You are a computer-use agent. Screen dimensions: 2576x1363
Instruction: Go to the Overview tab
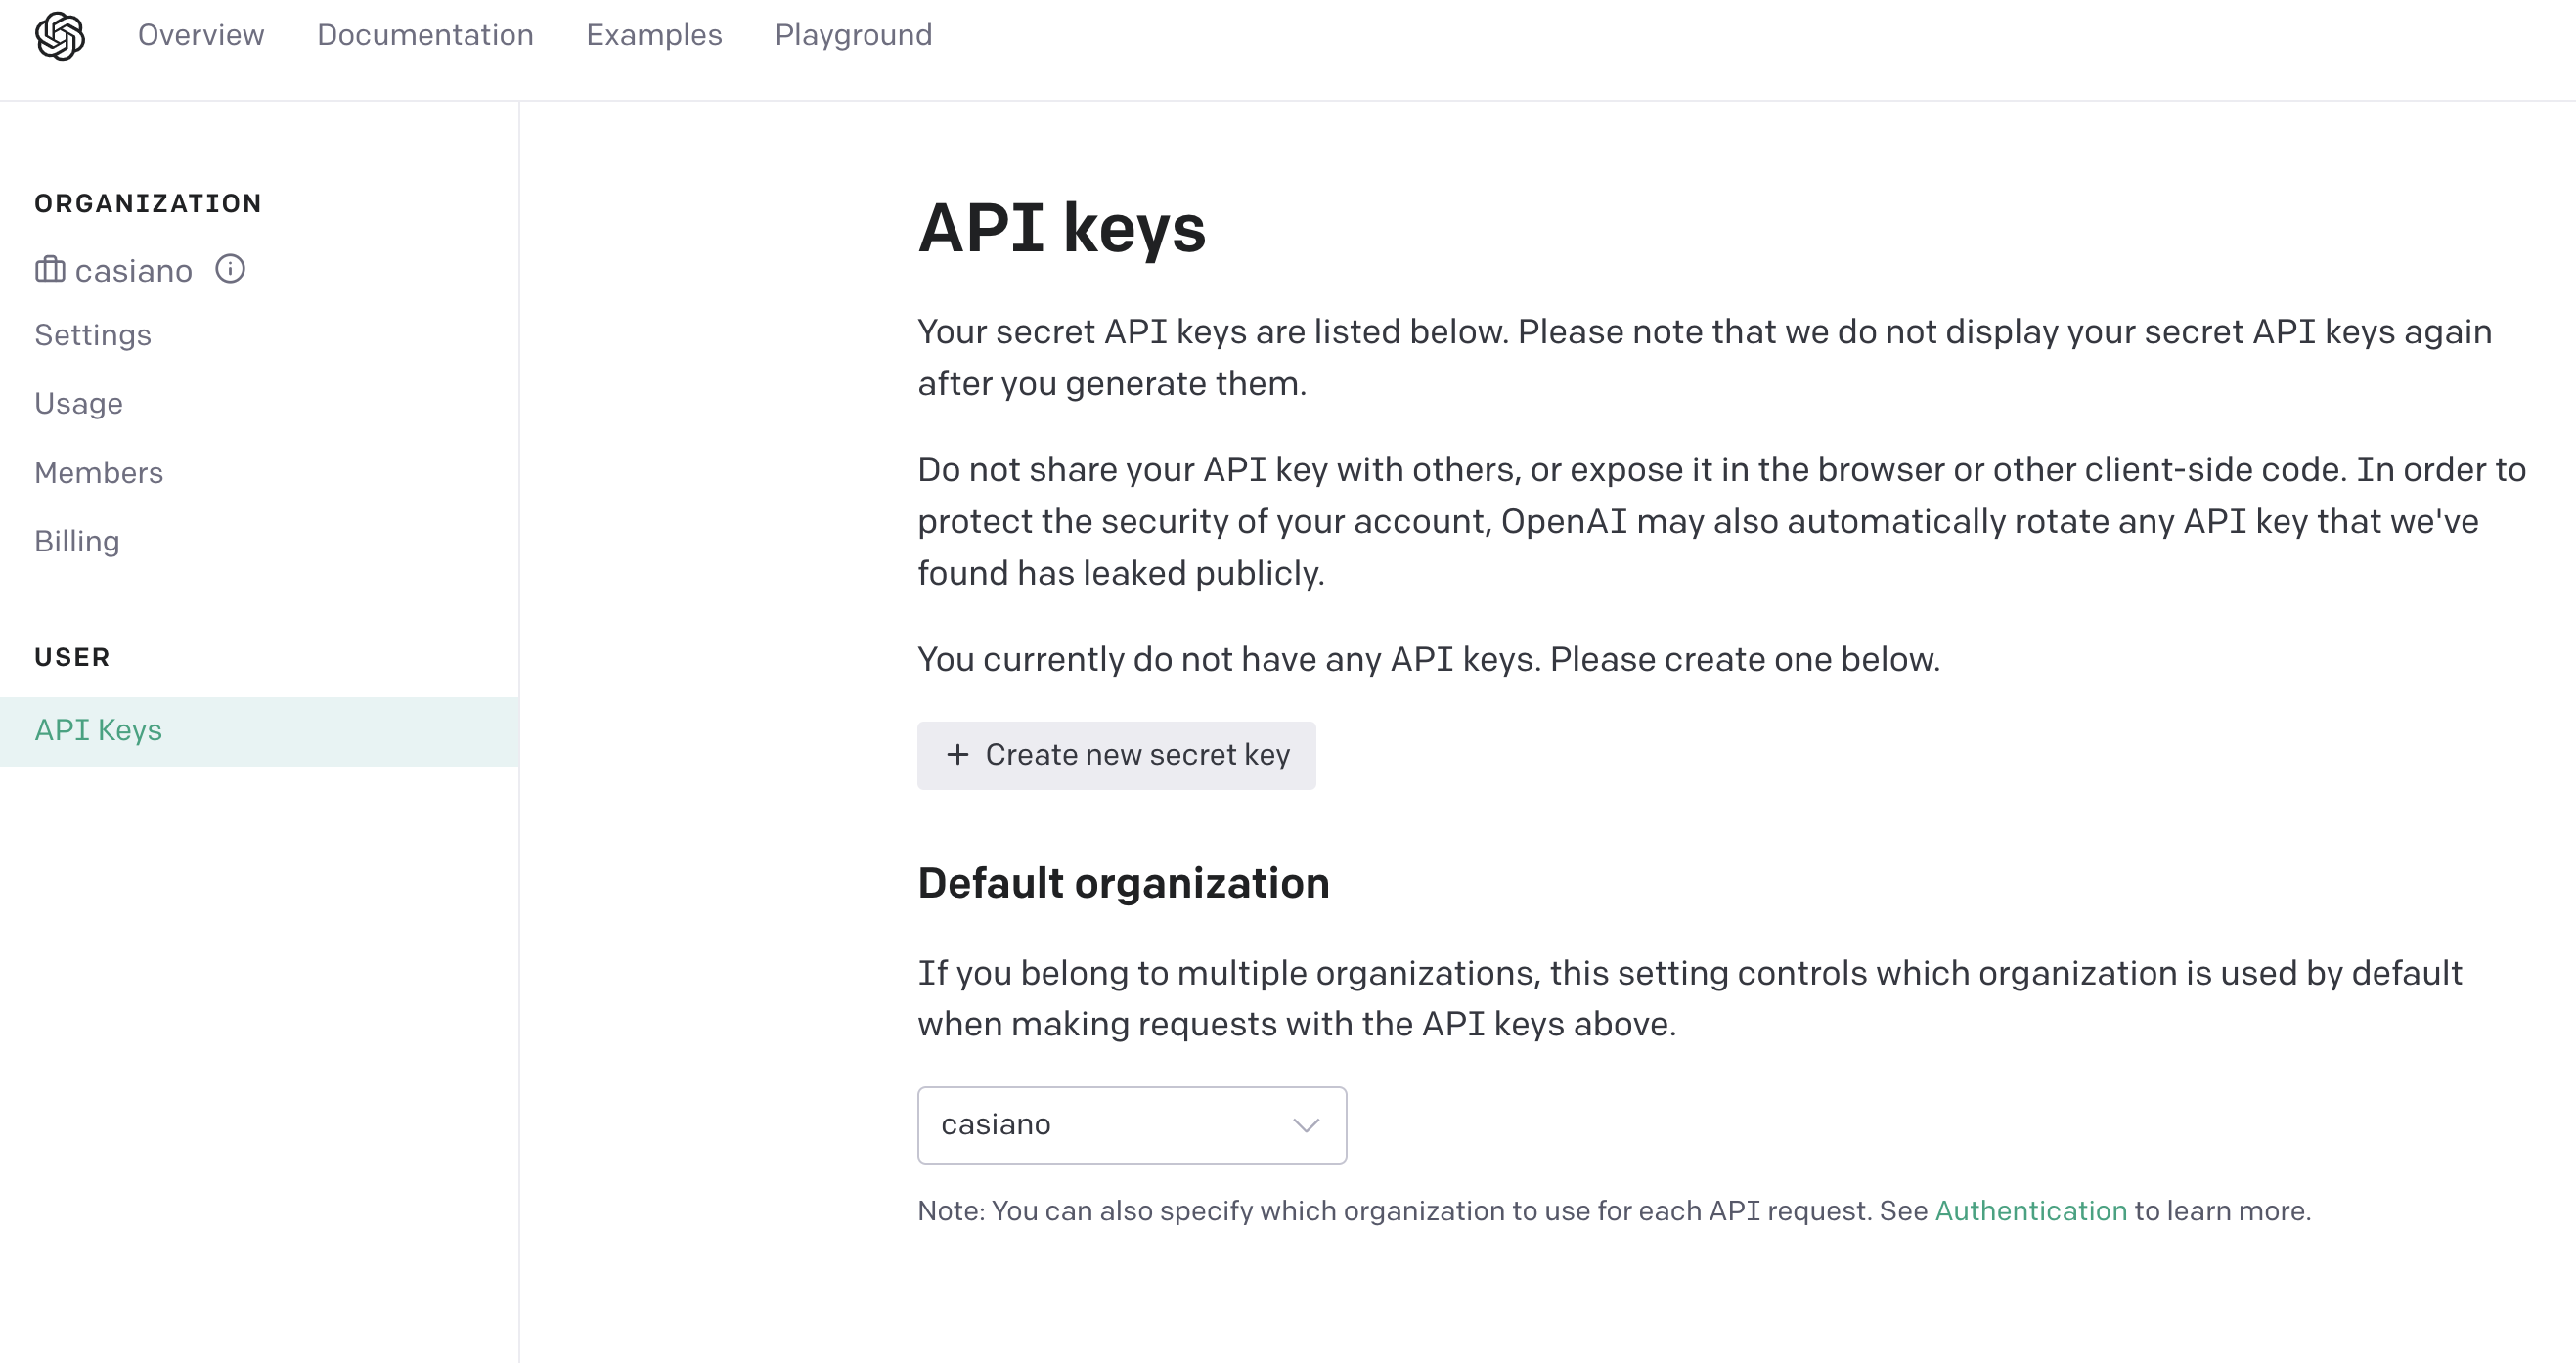click(x=201, y=35)
